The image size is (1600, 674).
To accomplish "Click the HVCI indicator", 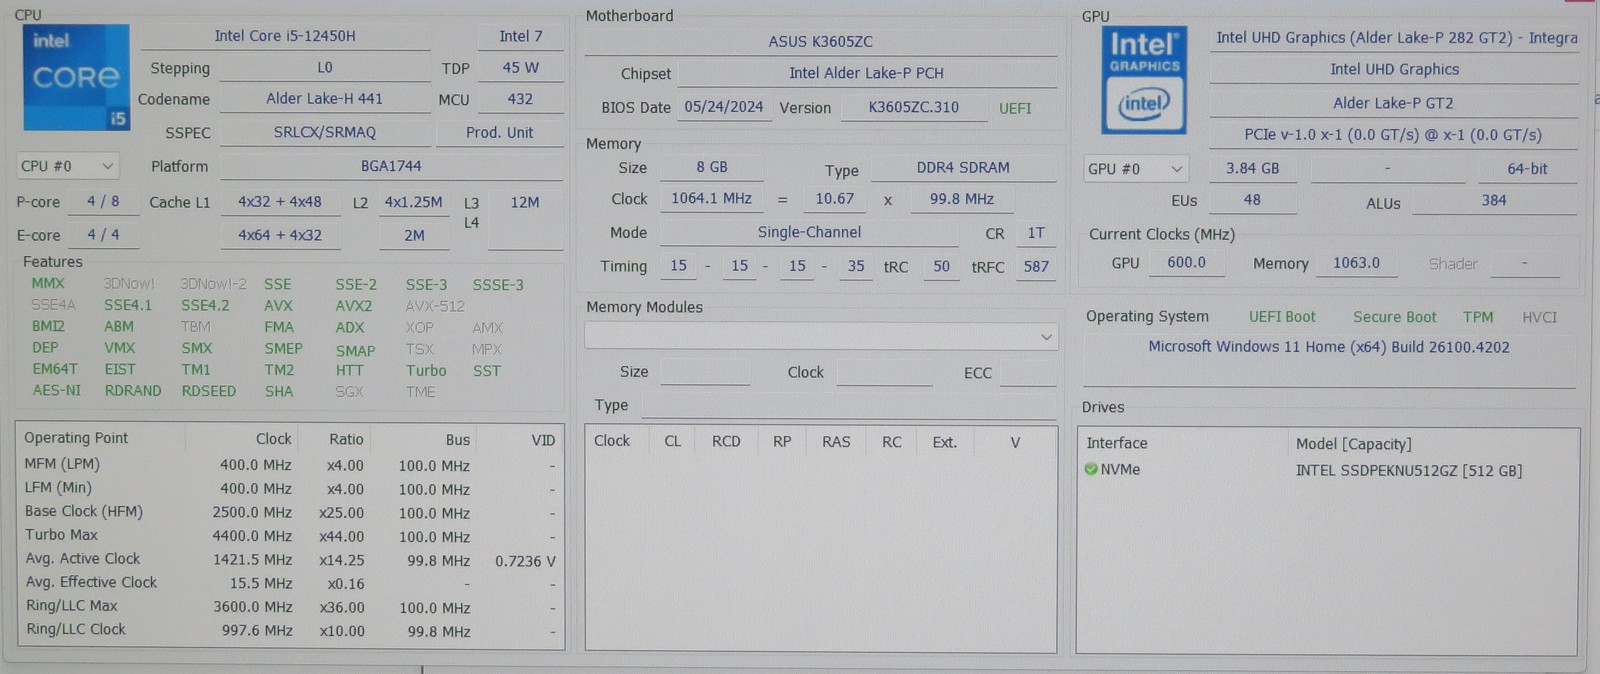I will coord(1539,317).
